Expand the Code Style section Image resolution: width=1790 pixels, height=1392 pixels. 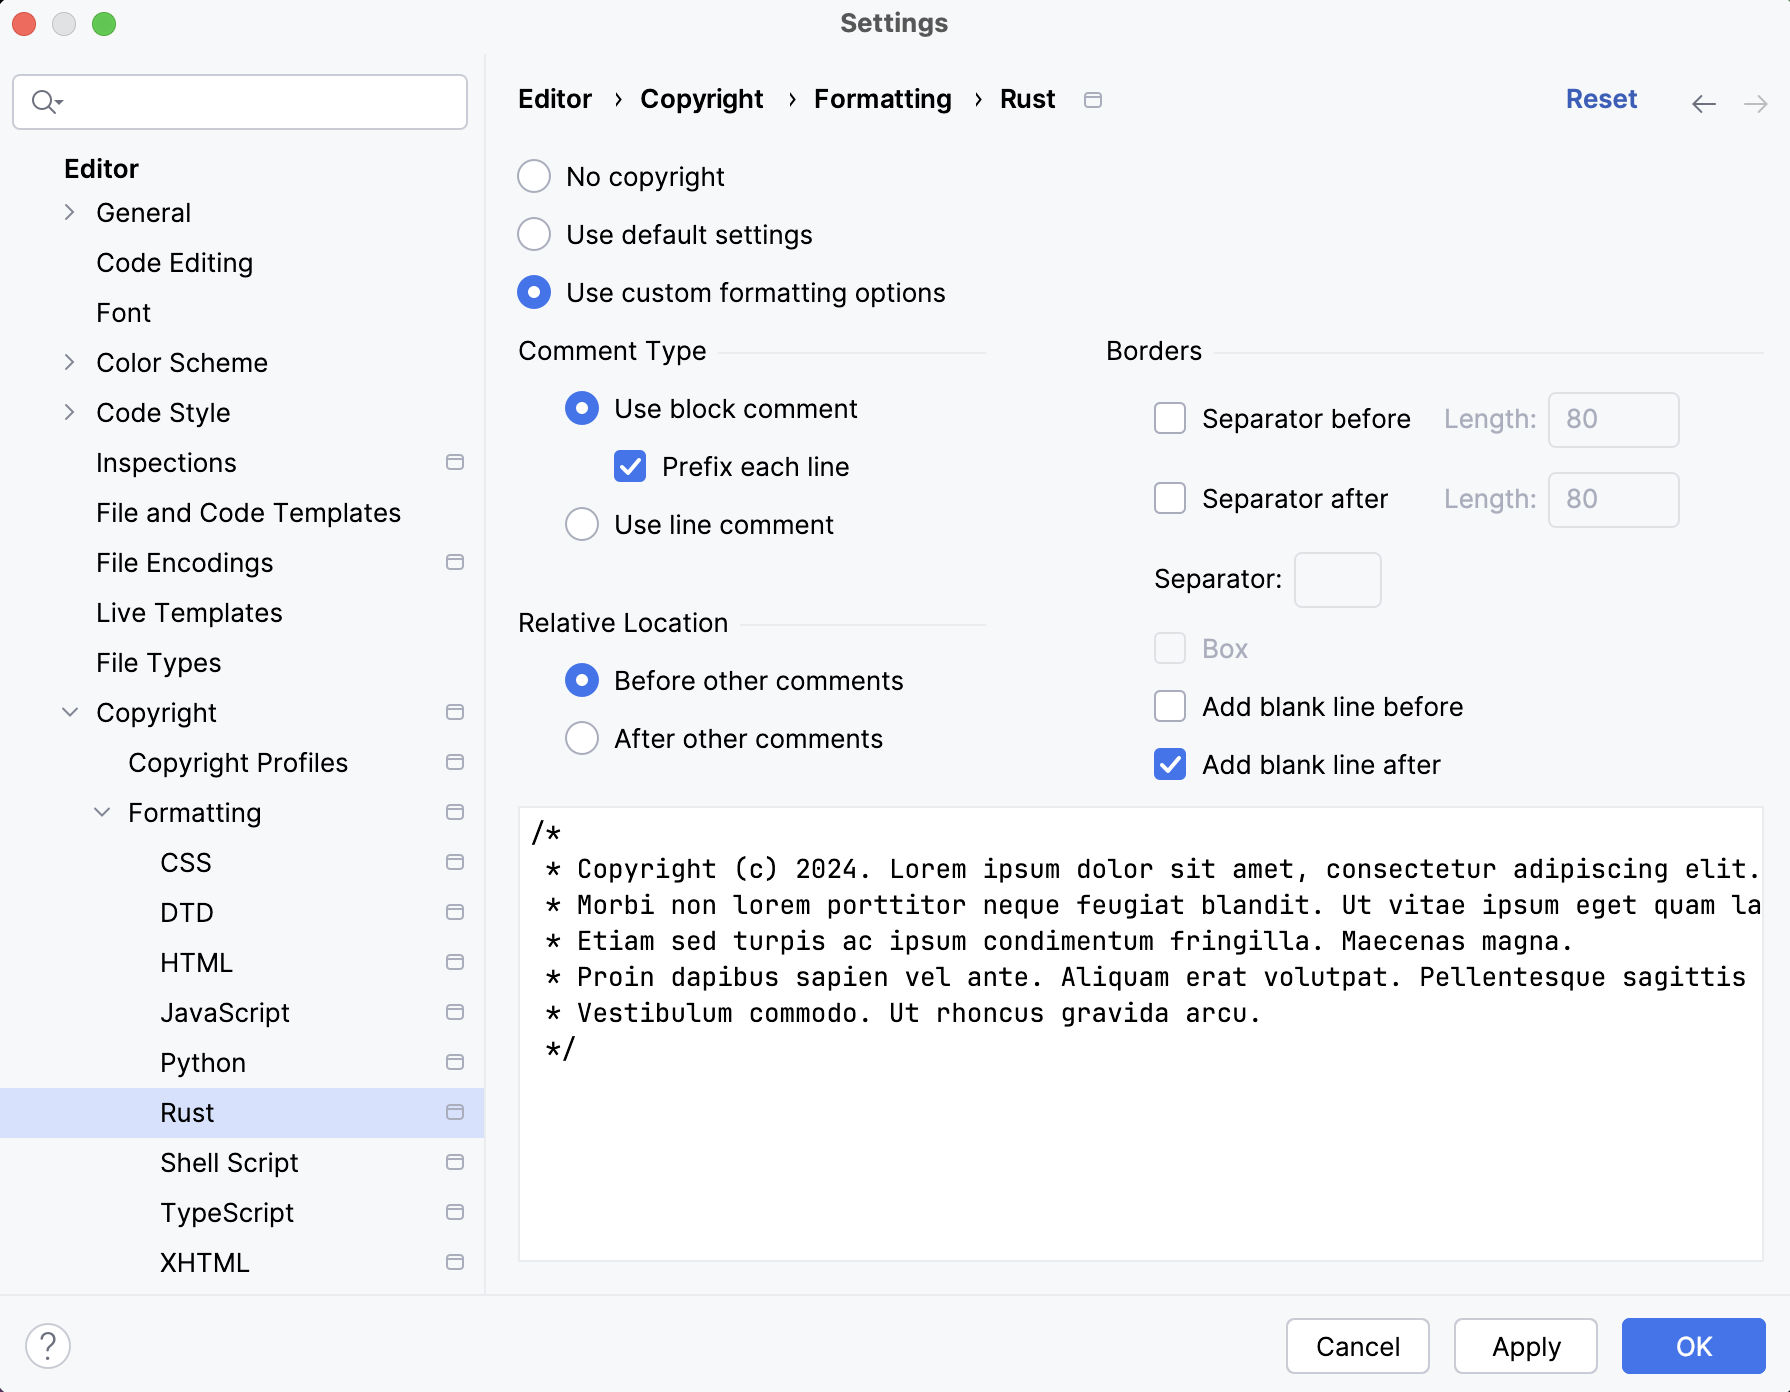point(68,412)
